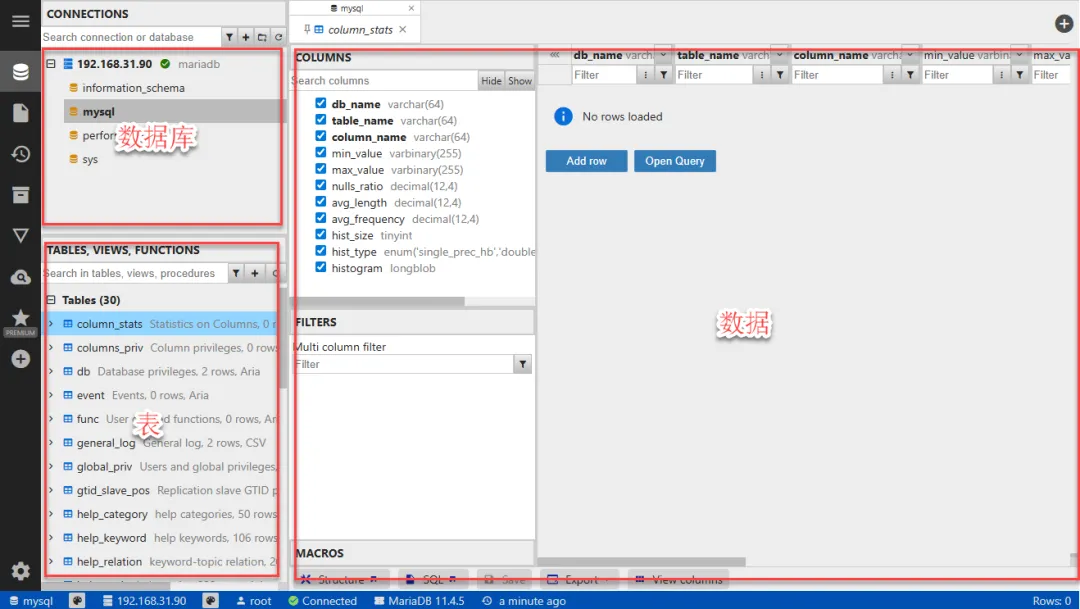Viewport: 1080px width, 609px height.
Task: Click the data grid horizontal scrollbar
Action: click(641, 561)
